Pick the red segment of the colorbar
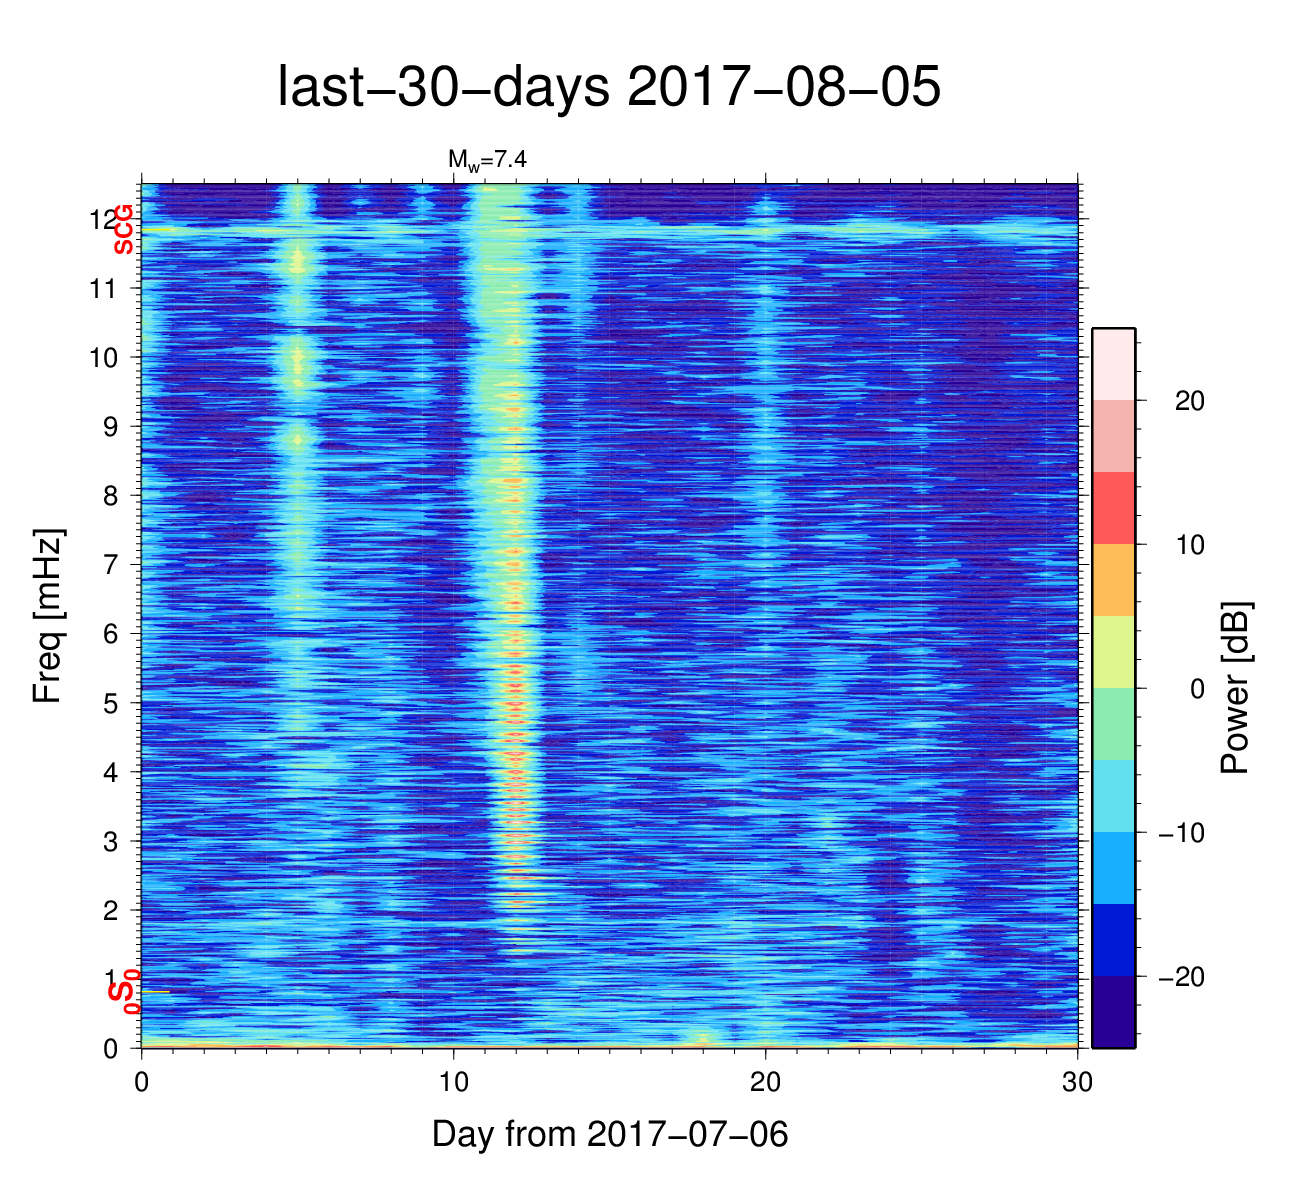 (x=1113, y=508)
